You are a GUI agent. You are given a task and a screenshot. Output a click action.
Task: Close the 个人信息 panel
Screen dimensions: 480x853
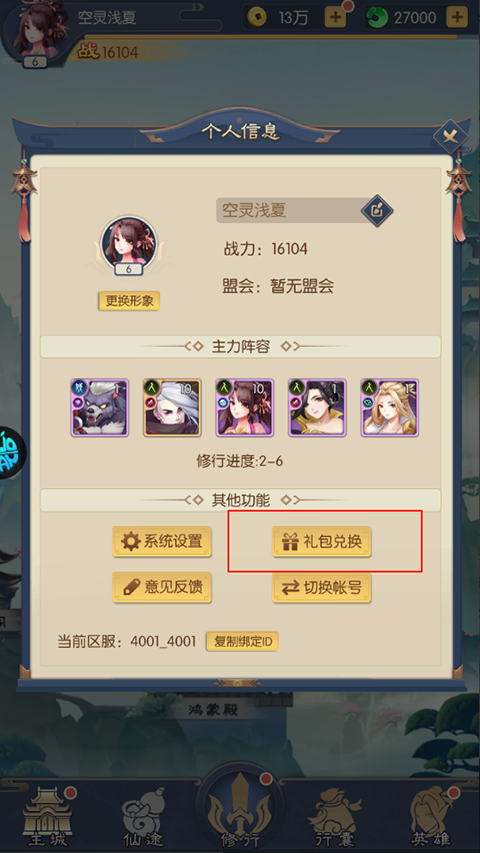point(451,135)
